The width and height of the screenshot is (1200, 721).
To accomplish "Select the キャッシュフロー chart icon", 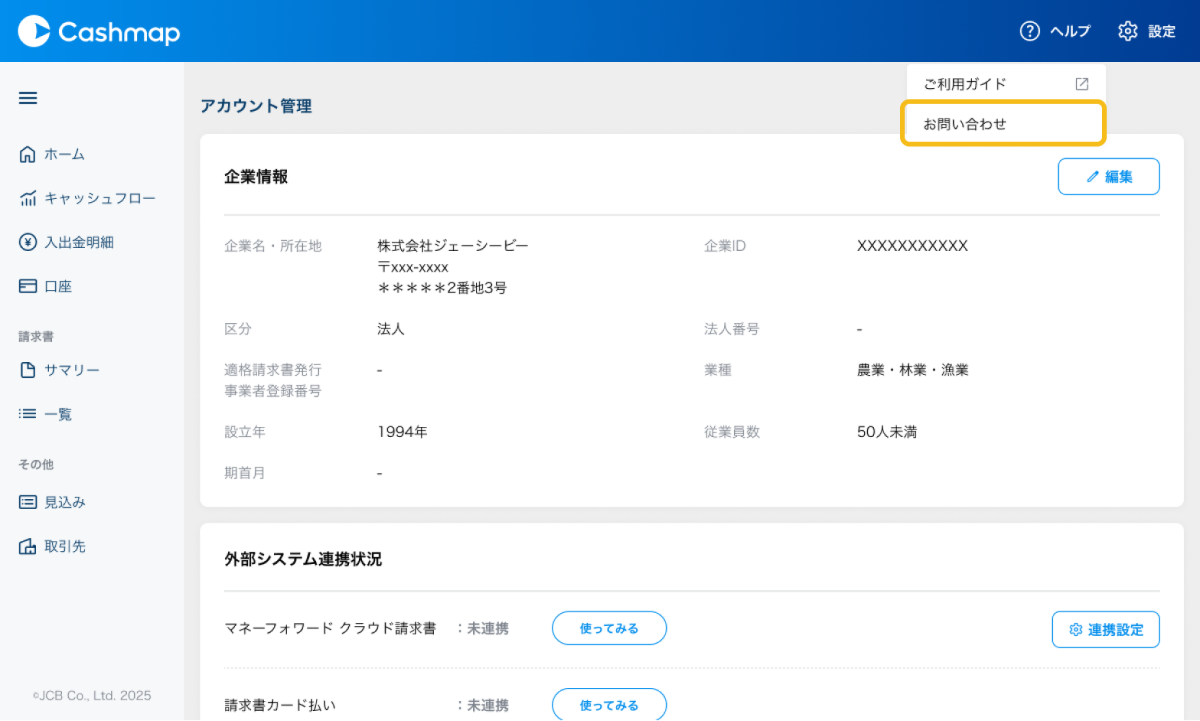I will click(x=28, y=197).
